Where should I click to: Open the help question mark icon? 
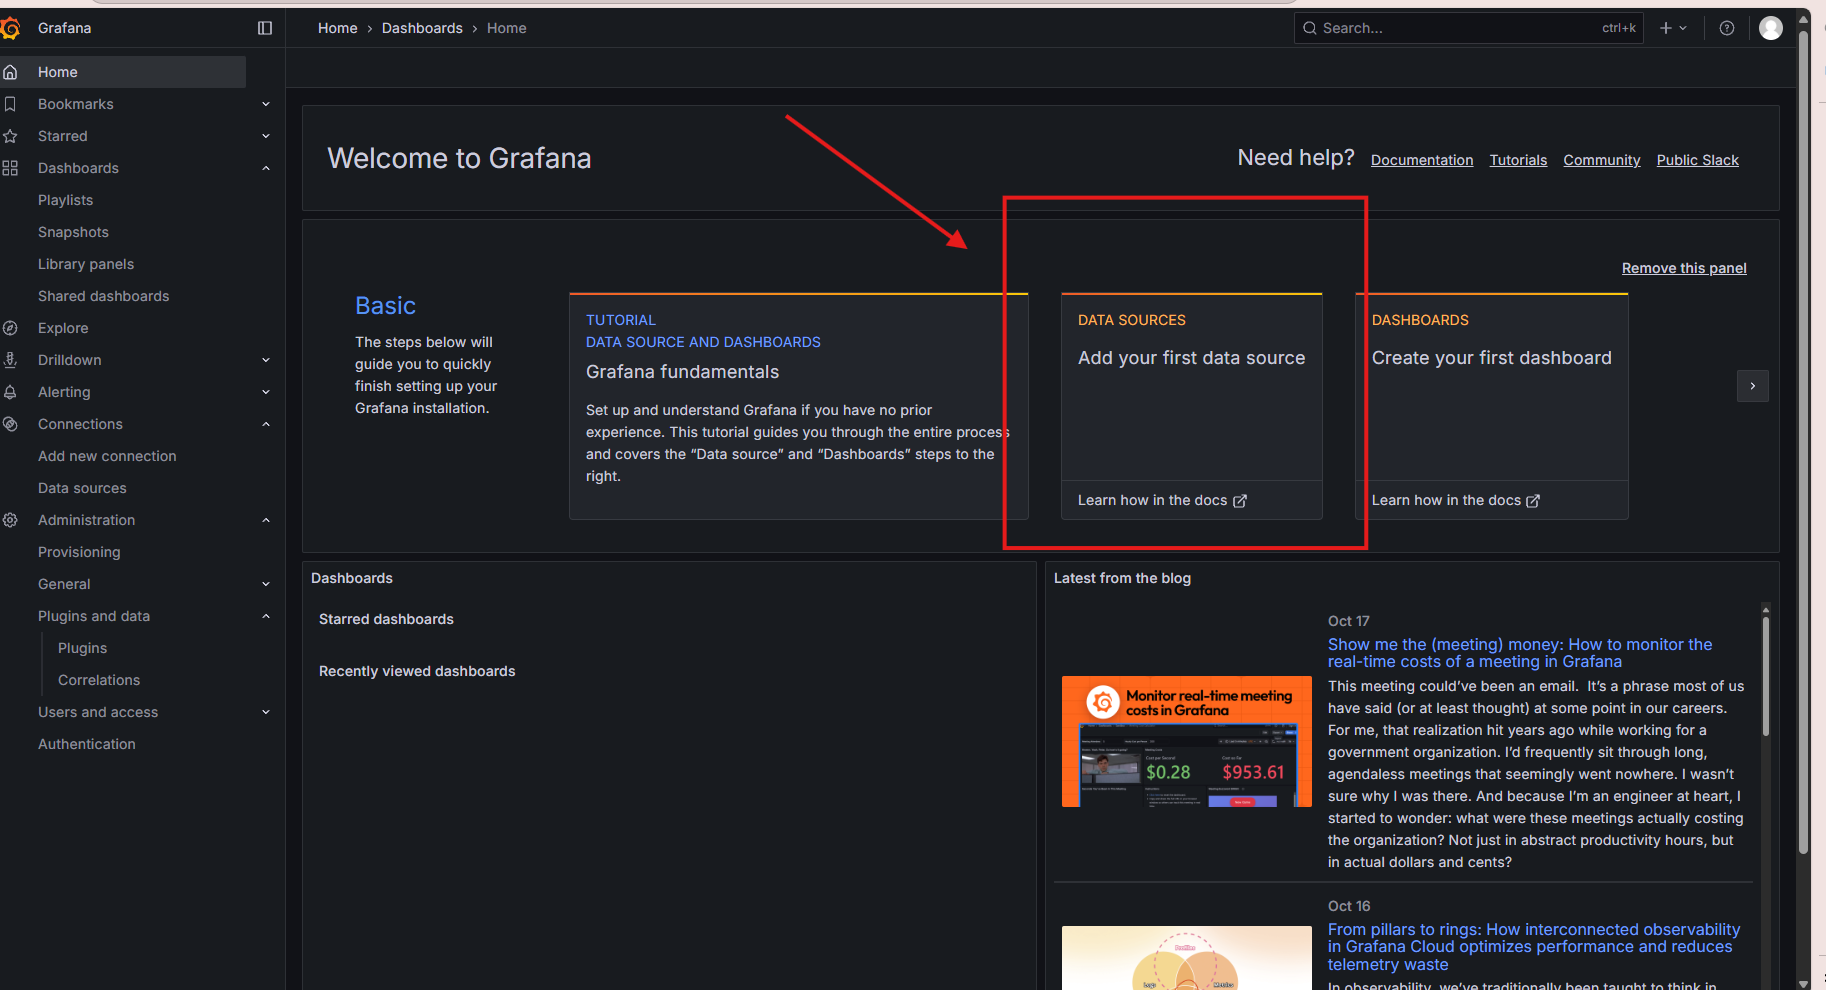point(1726,28)
